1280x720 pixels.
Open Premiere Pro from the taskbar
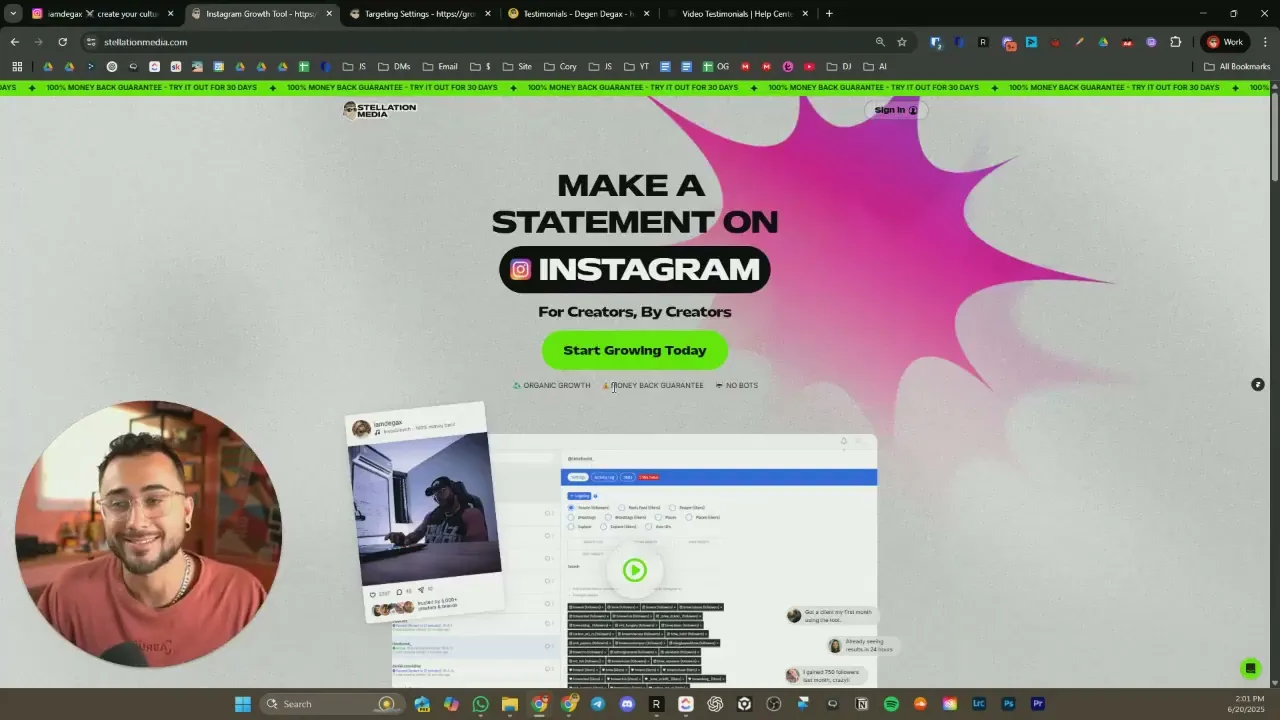[x=1038, y=704]
